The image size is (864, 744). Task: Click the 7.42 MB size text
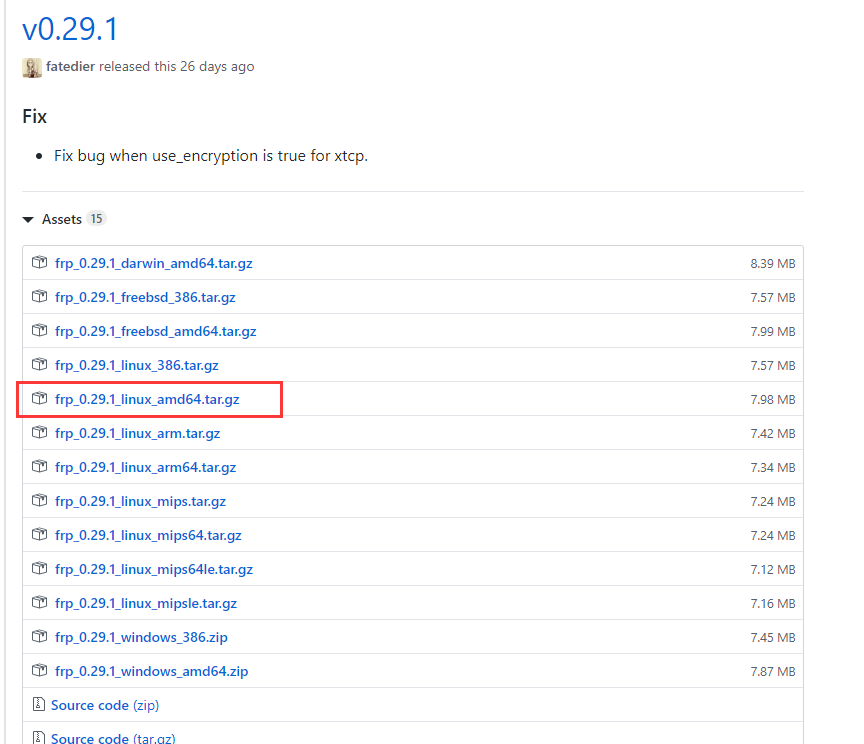tap(773, 434)
